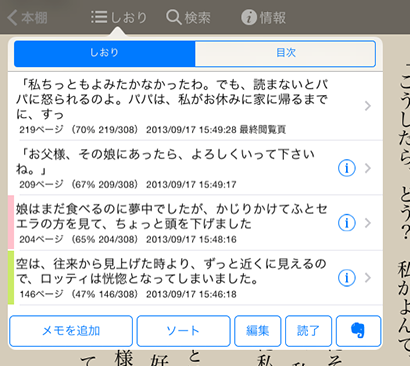410x366 pixels.
Task: Open chevron of page 204 bookmark
Action: pos(368,223)
